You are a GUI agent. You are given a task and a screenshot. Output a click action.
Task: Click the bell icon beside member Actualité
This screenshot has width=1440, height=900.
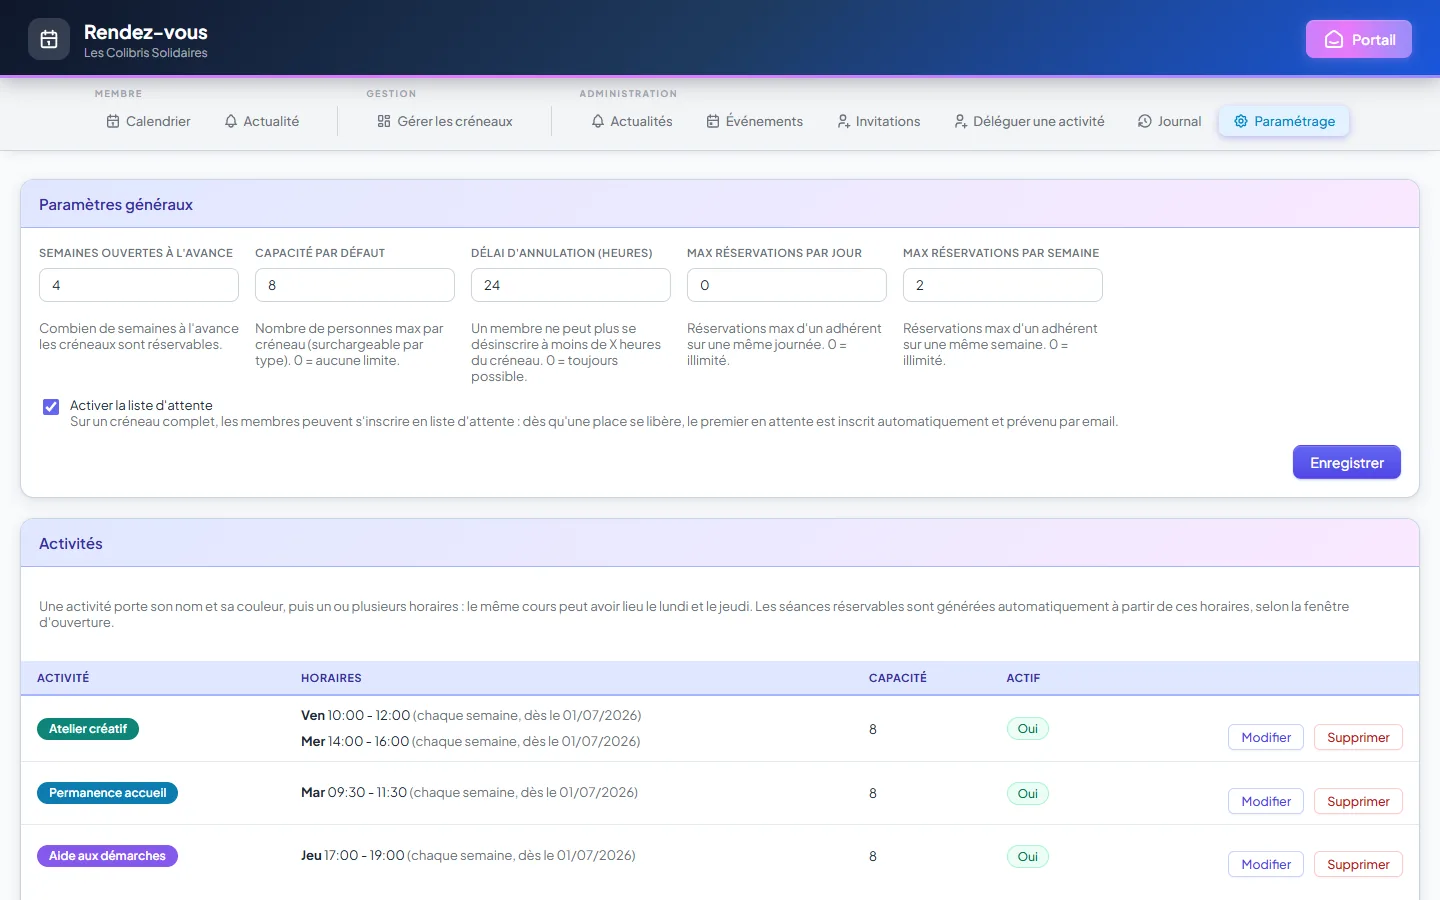(231, 121)
